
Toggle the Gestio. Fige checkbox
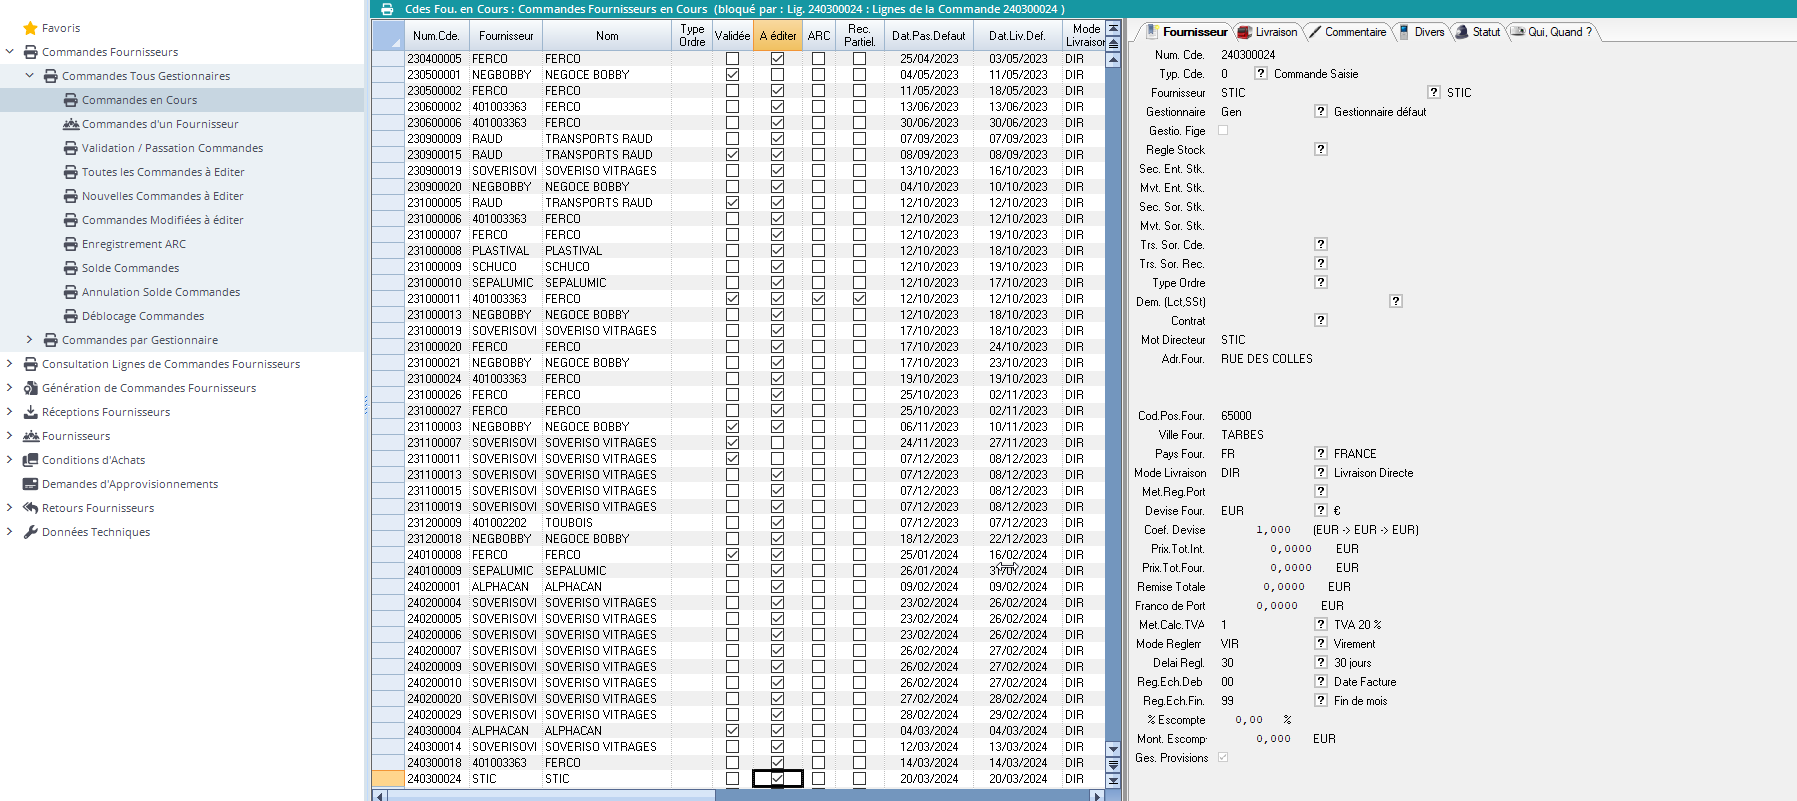point(1223,130)
